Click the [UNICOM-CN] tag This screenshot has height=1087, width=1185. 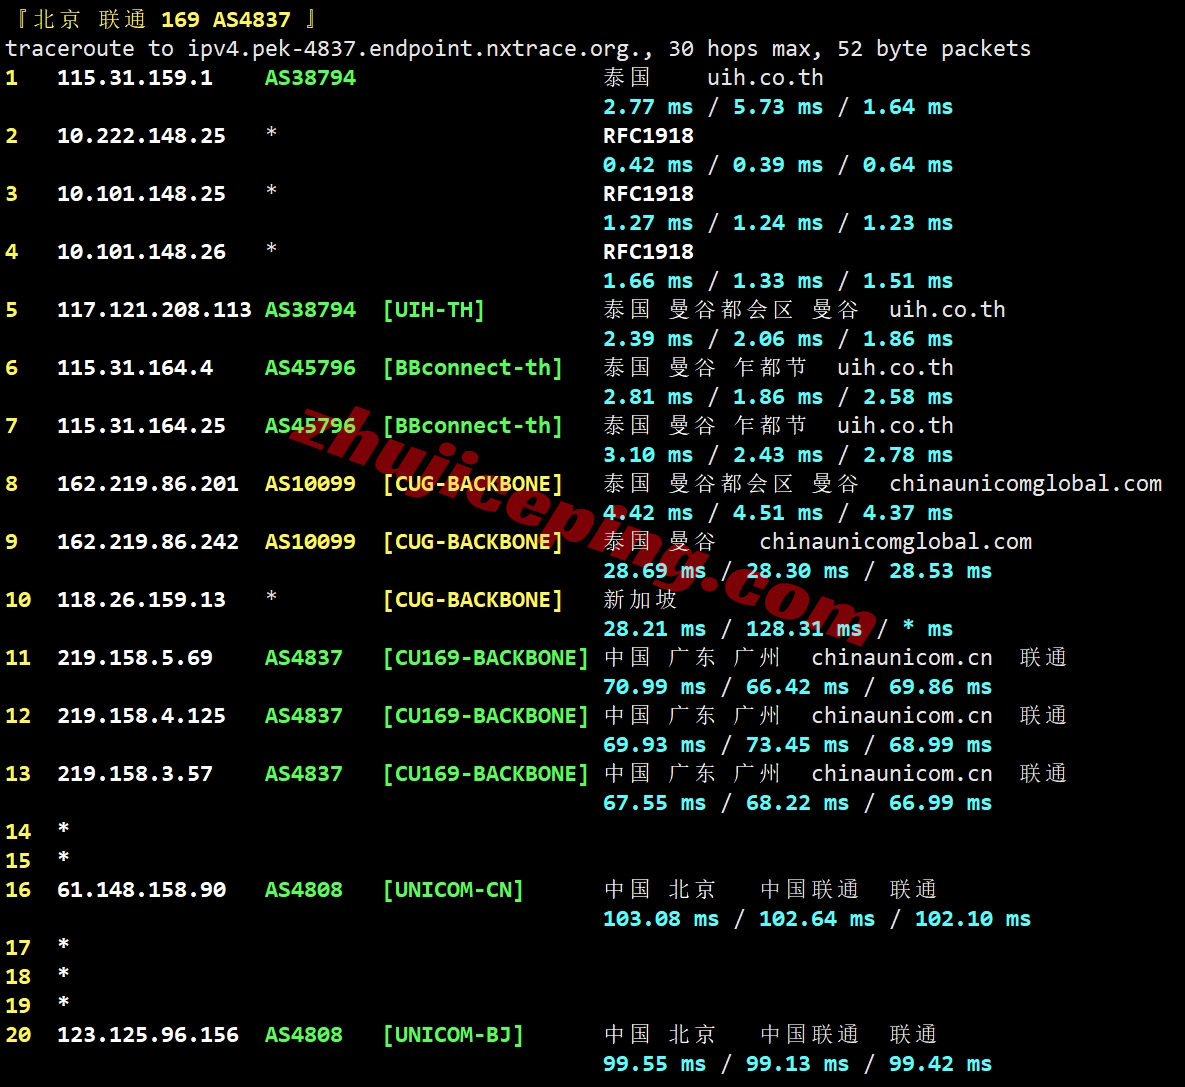click(x=453, y=890)
